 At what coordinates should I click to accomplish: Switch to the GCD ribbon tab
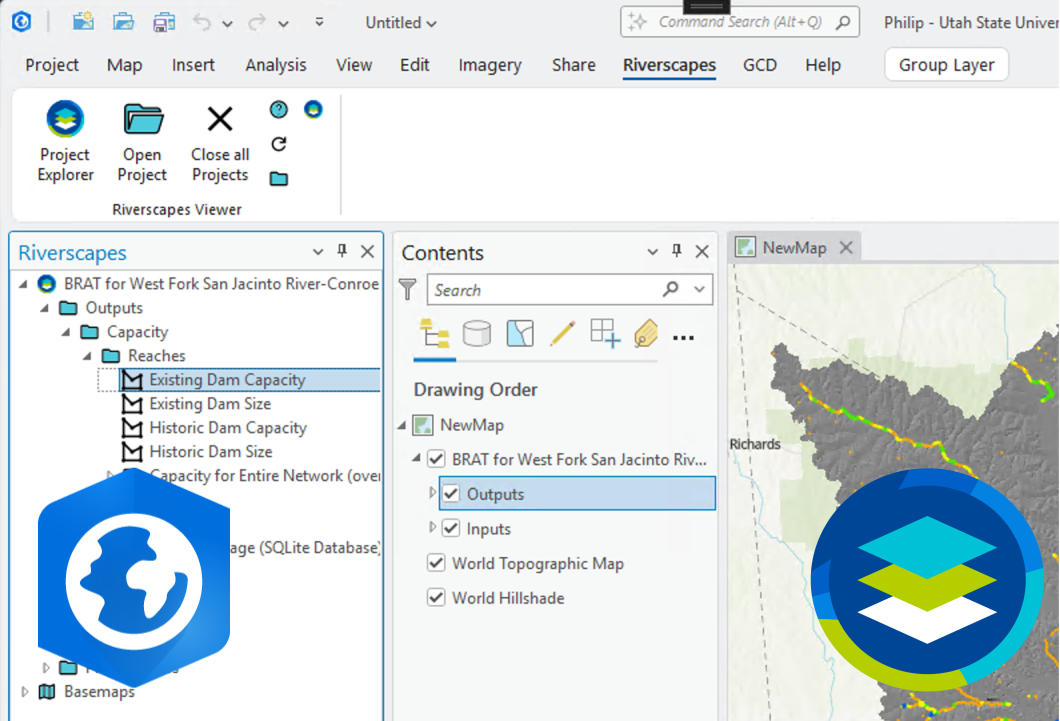pyautogui.click(x=760, y=65)
